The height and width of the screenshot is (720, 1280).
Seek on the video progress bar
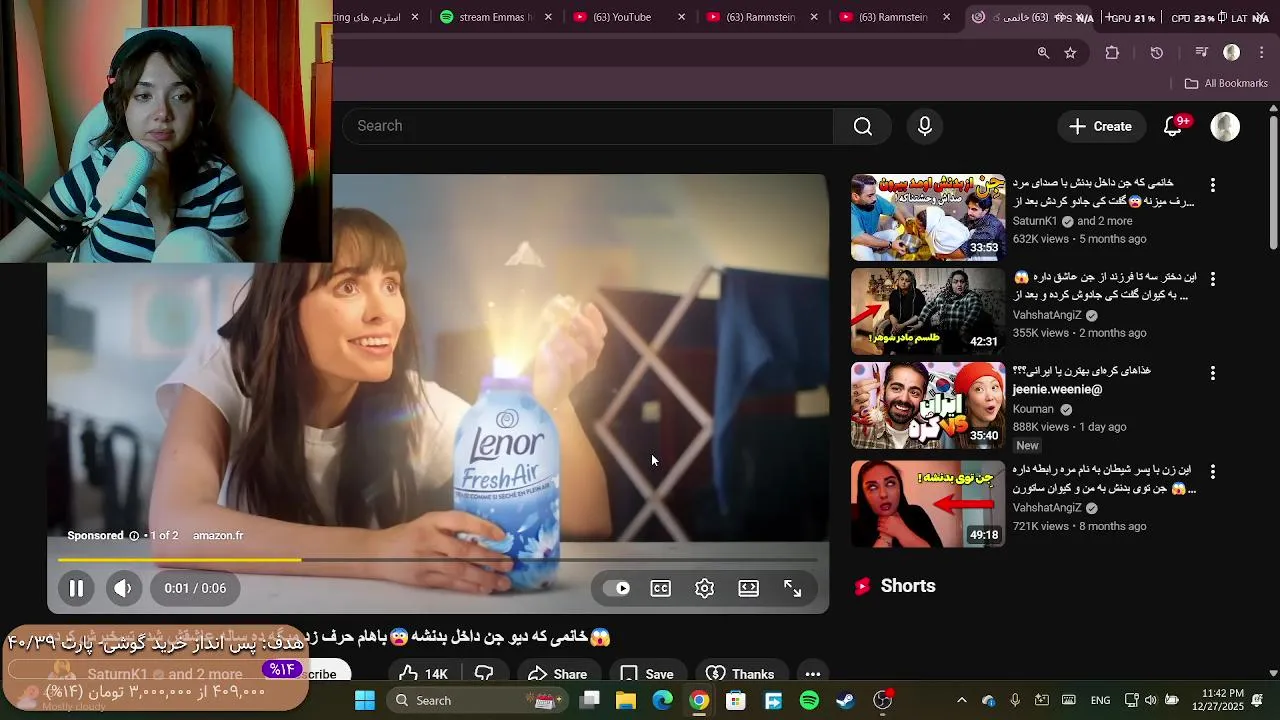pyautogui.click(x=438, y=559)
